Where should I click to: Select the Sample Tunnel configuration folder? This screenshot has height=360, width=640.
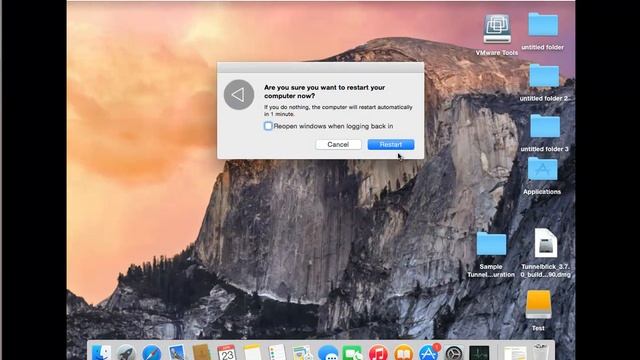point(491,244)
